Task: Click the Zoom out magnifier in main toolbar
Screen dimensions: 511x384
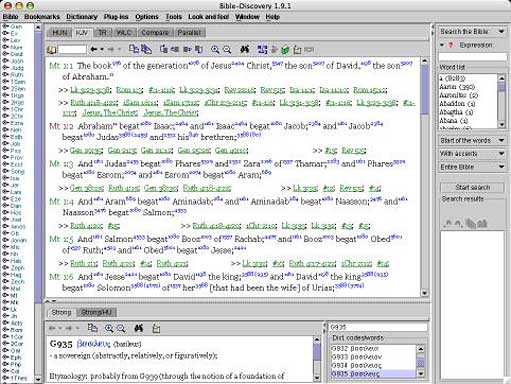Action: click(227, 50)
